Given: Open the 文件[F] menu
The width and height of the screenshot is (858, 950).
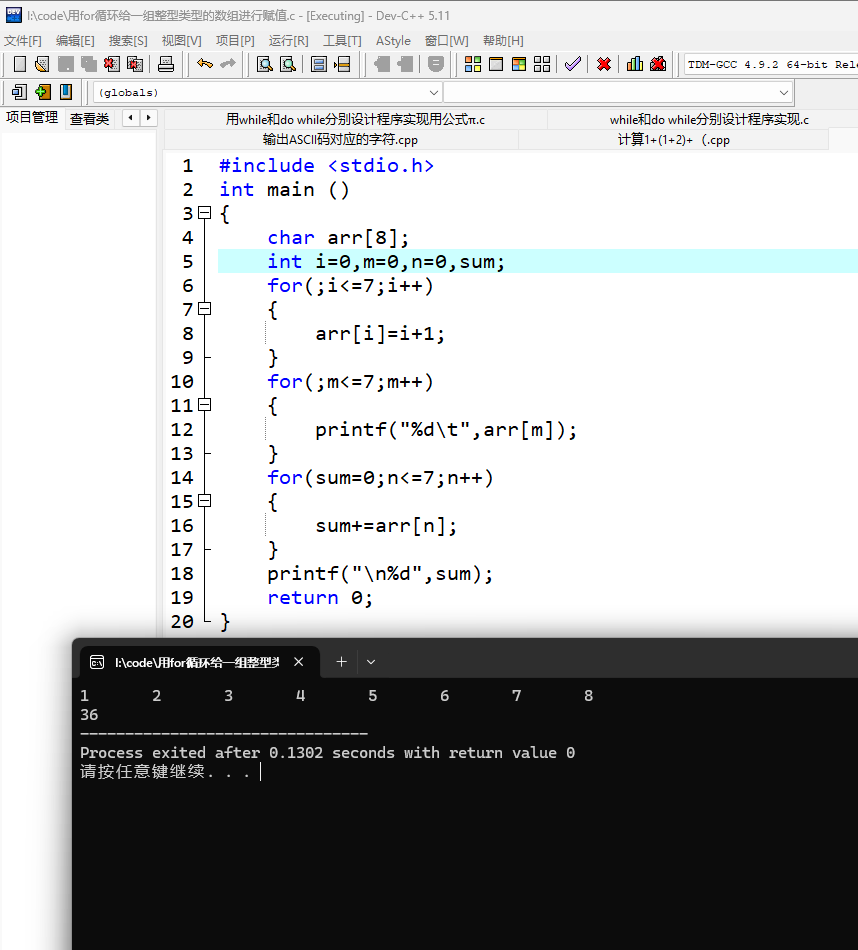Looking at the screenshot, I should point(23,41).
